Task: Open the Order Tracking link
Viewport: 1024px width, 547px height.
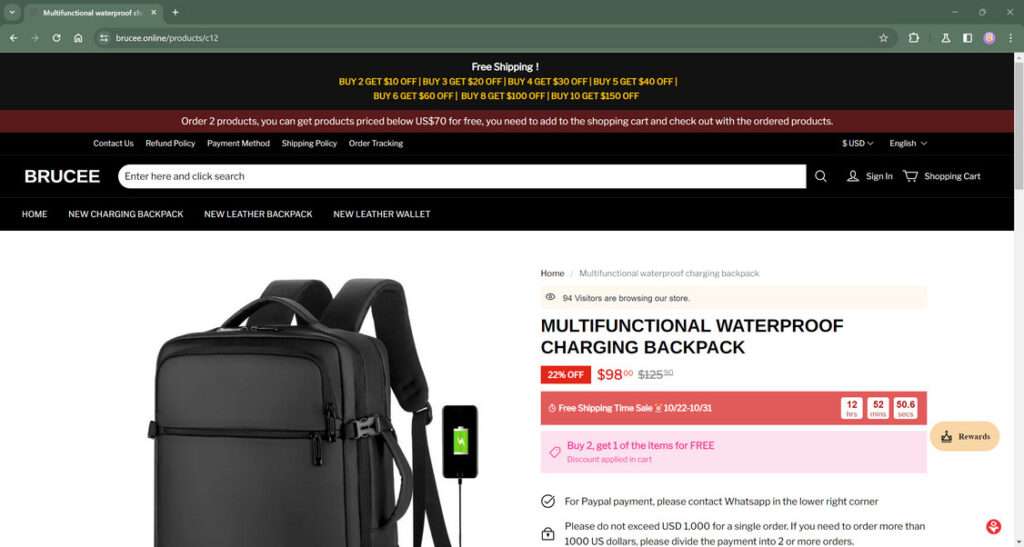Action: [376, 143]
